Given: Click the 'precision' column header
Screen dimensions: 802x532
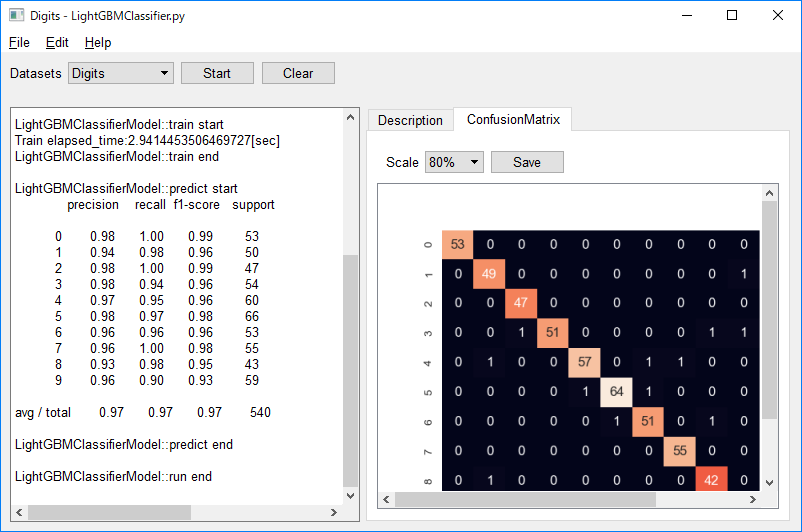Looking at the screenshot, I should pos(93,205).
